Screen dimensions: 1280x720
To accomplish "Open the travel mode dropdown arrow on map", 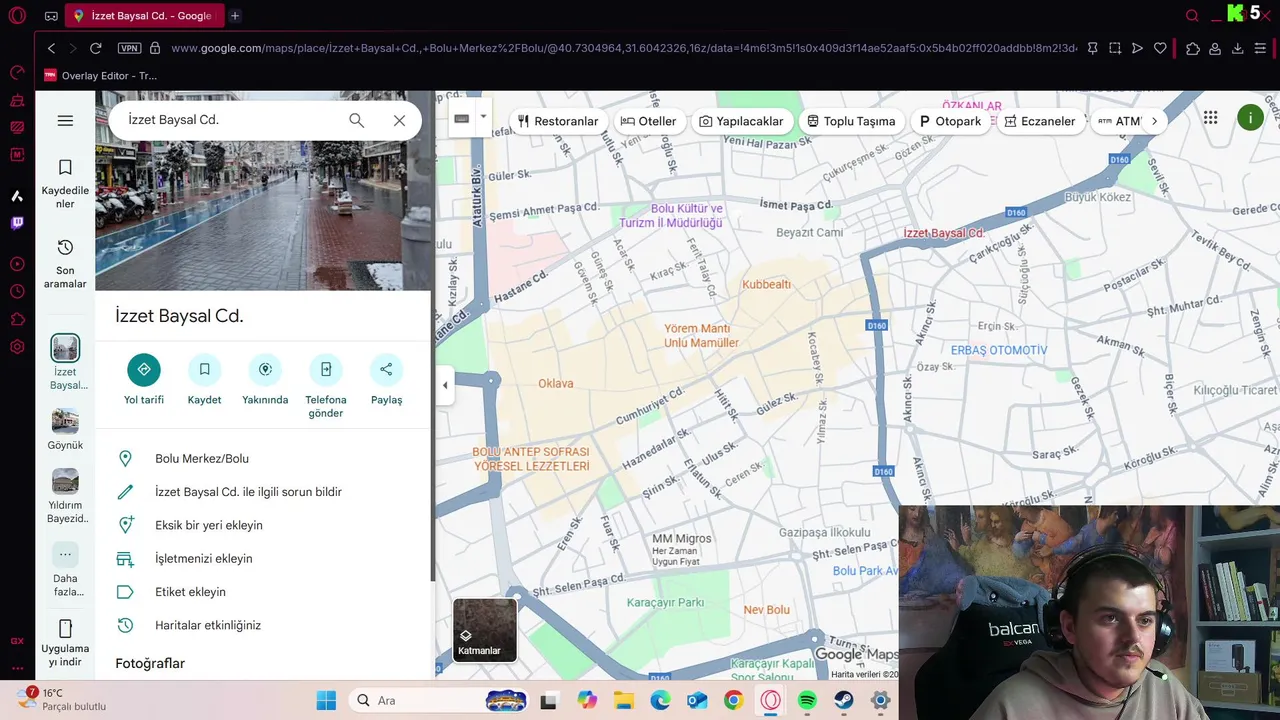I will pos(483,117).
